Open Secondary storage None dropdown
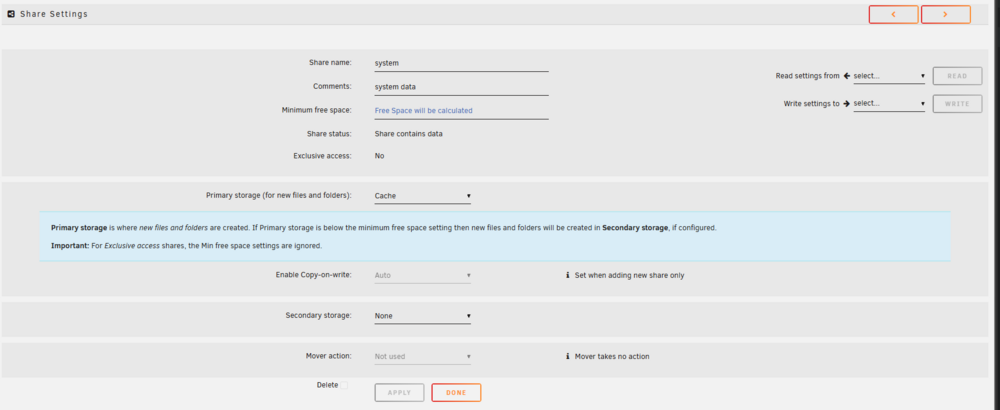The width and height of the screenshot is (1000, 410). (422, 316)
